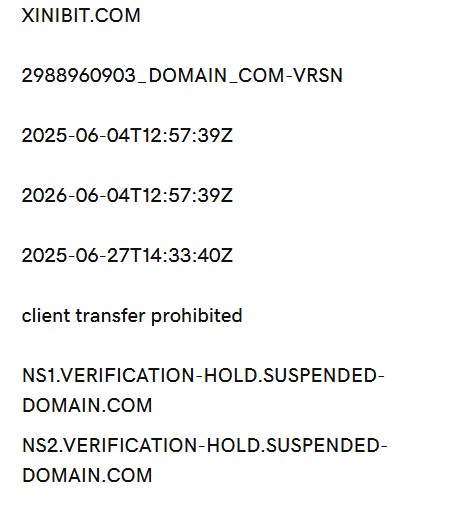The height and width of the screenshot is (513, 470).
Task: Click the 2988960903 number in the registry ID
Action: pyautogui.click(x=78, y=75)
